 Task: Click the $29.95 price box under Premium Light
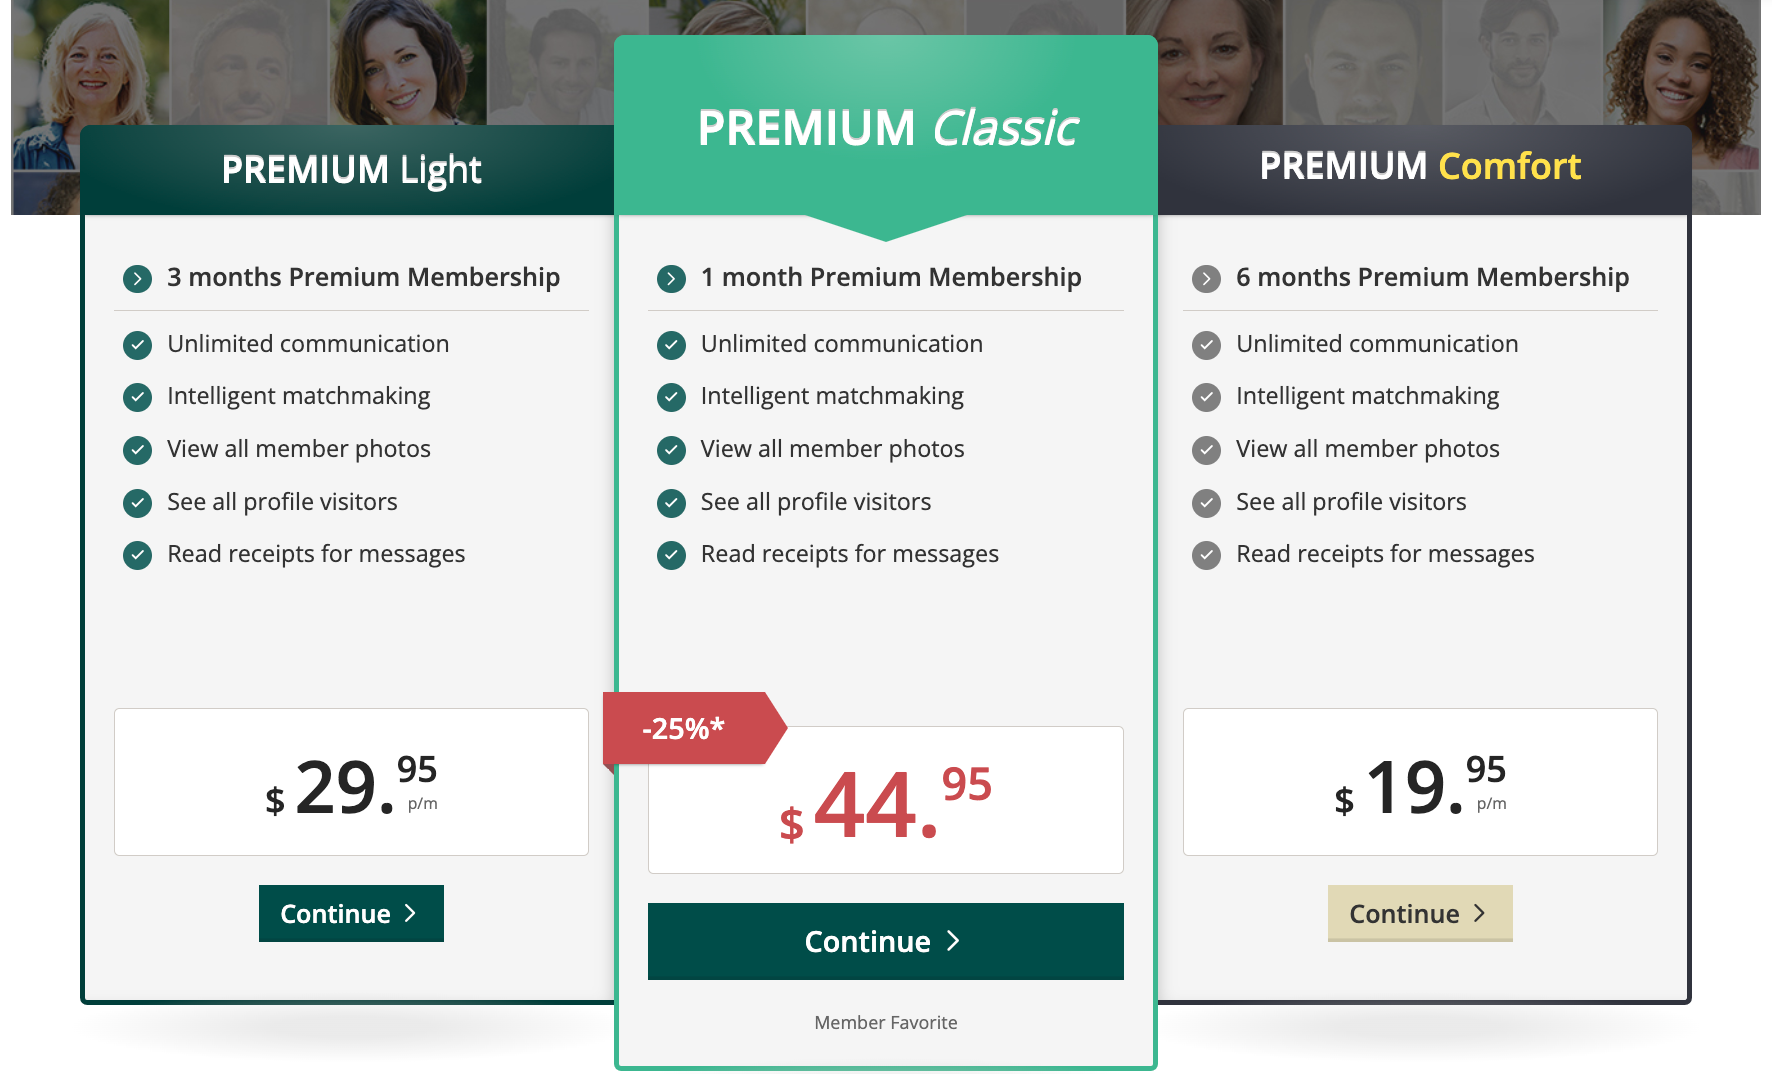tap(351, 782)
